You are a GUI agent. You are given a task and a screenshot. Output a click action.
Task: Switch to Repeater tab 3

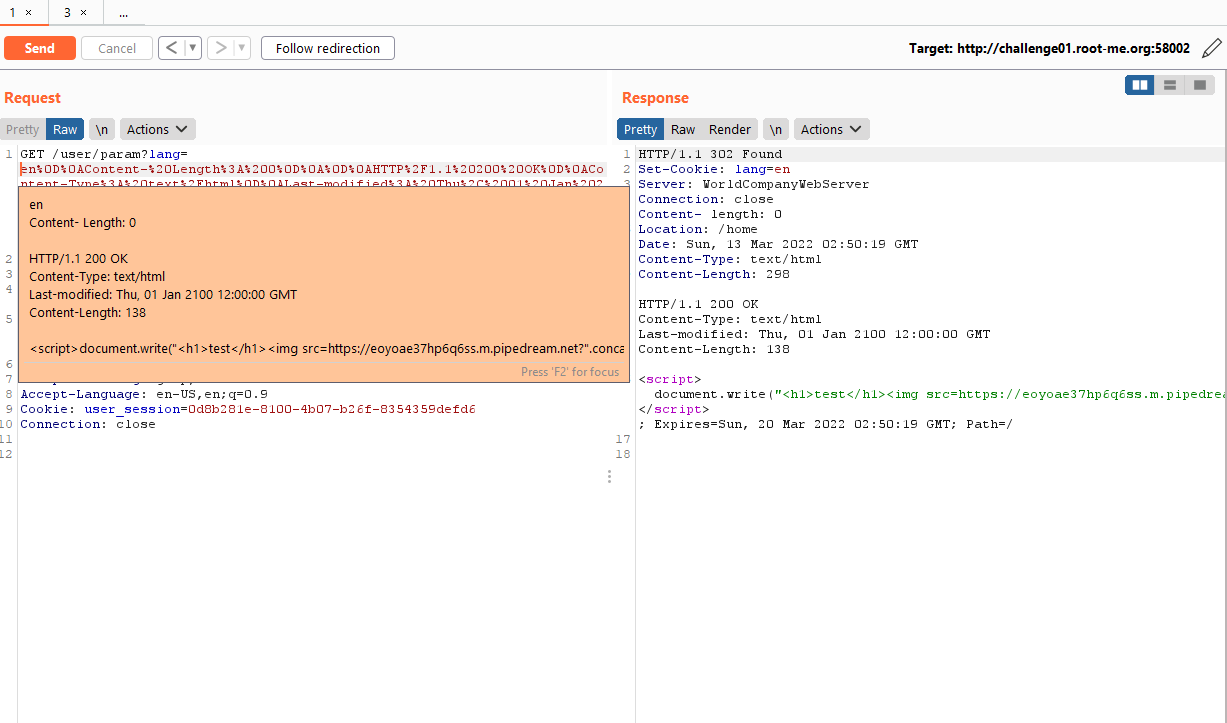(x=67, y=12)
